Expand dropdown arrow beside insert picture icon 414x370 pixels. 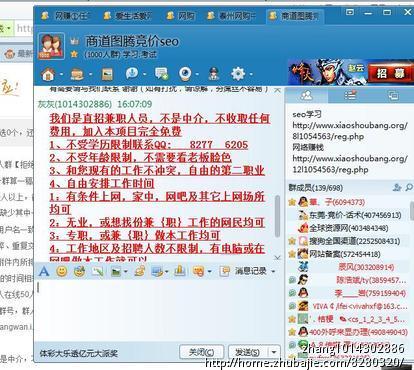coord(126,272)
